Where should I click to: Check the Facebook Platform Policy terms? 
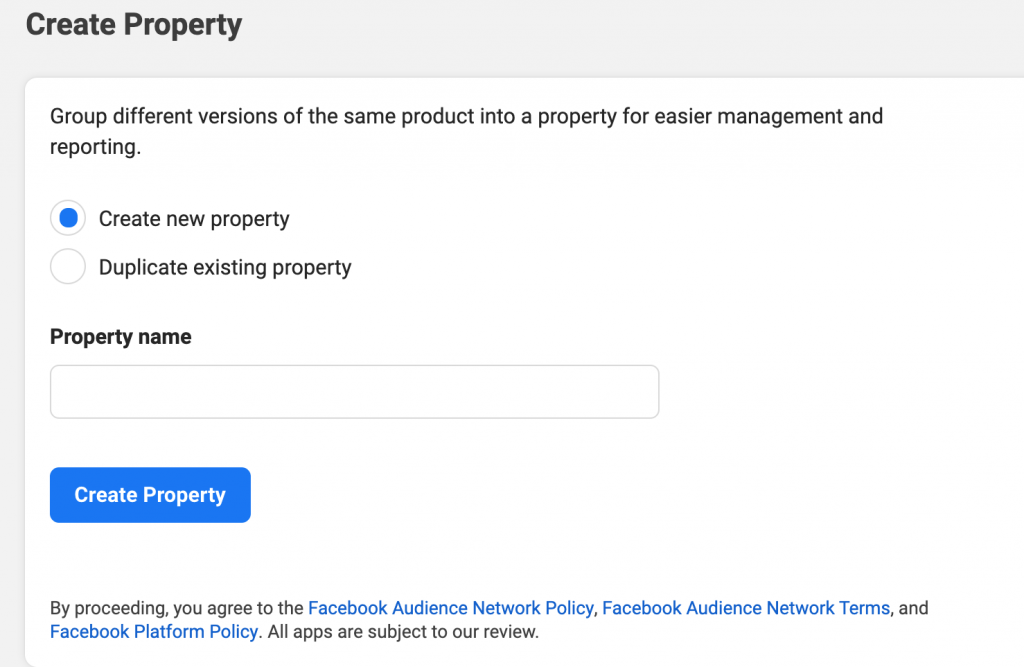coord(153,631)
